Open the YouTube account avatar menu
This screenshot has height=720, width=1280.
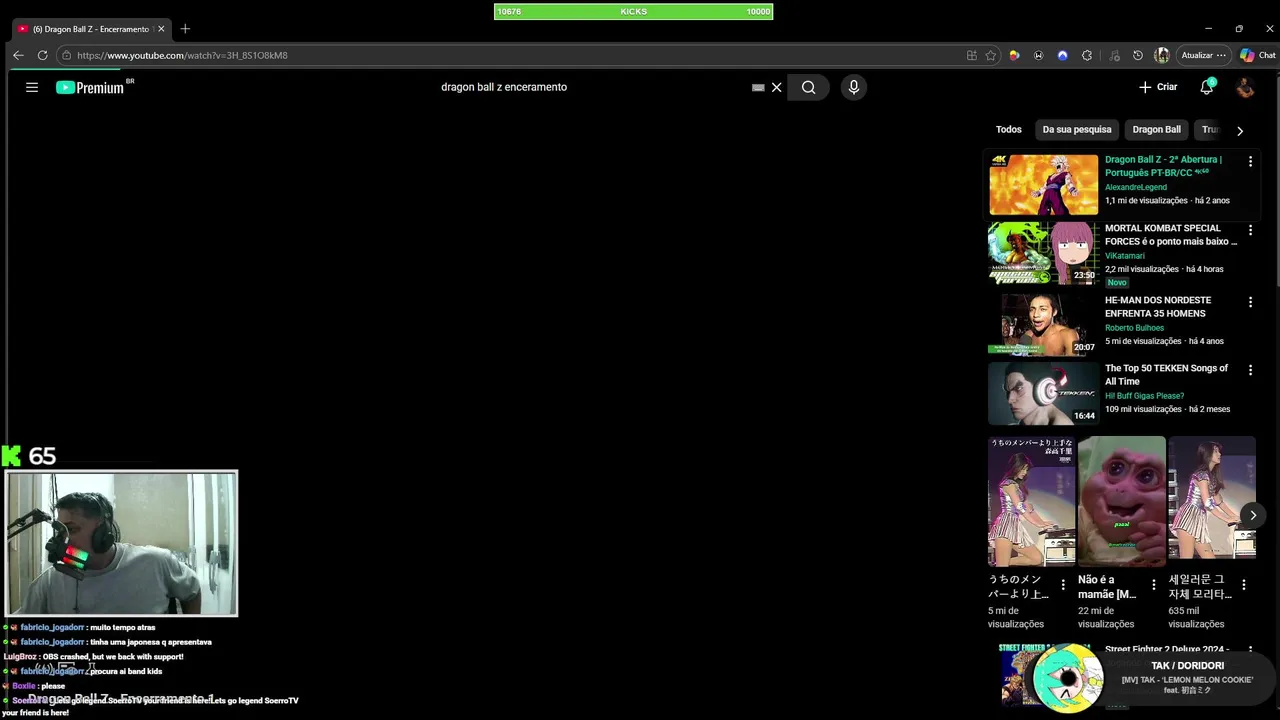pyautogui.click(x=1245, y=87)
